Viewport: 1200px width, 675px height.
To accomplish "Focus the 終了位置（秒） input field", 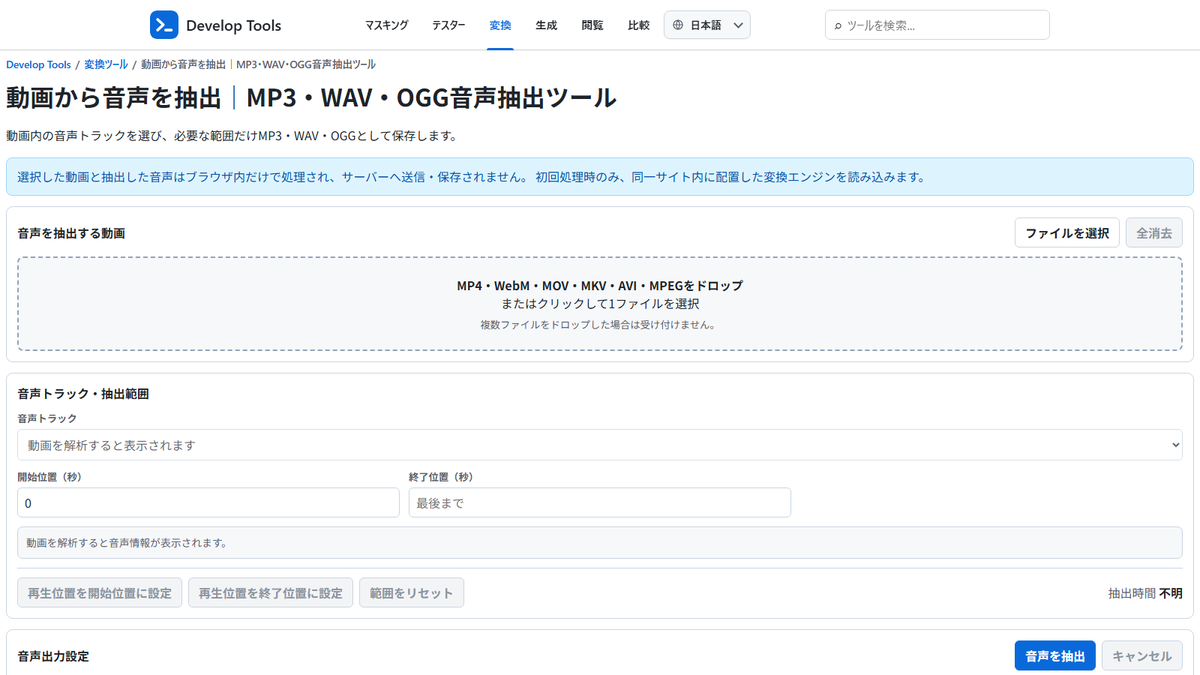I will pos(600,503).
